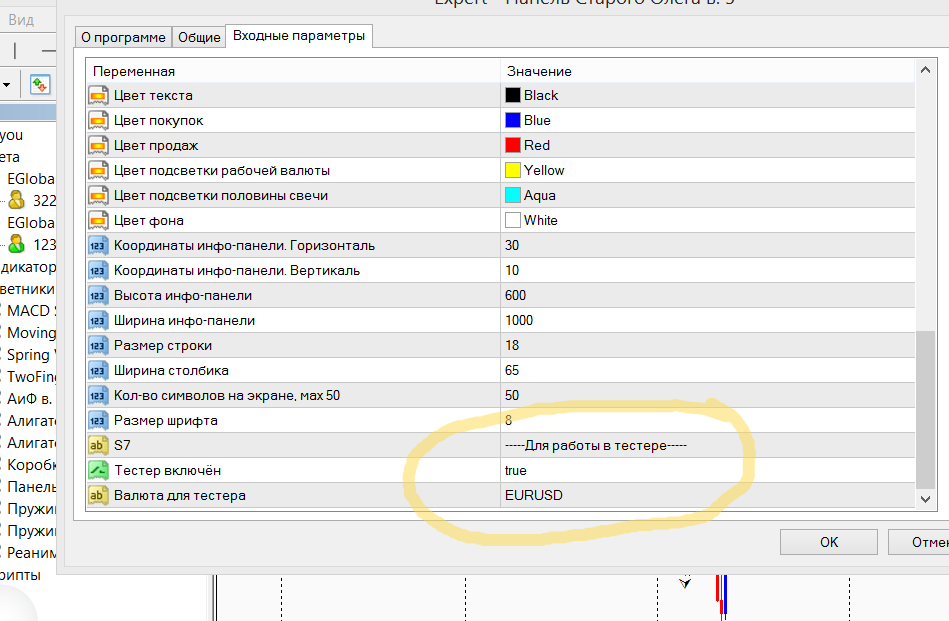Click the color icon beside Цвет фона
Image resolution: width=949 pixels, height=621 pixels.
[98, 220]
